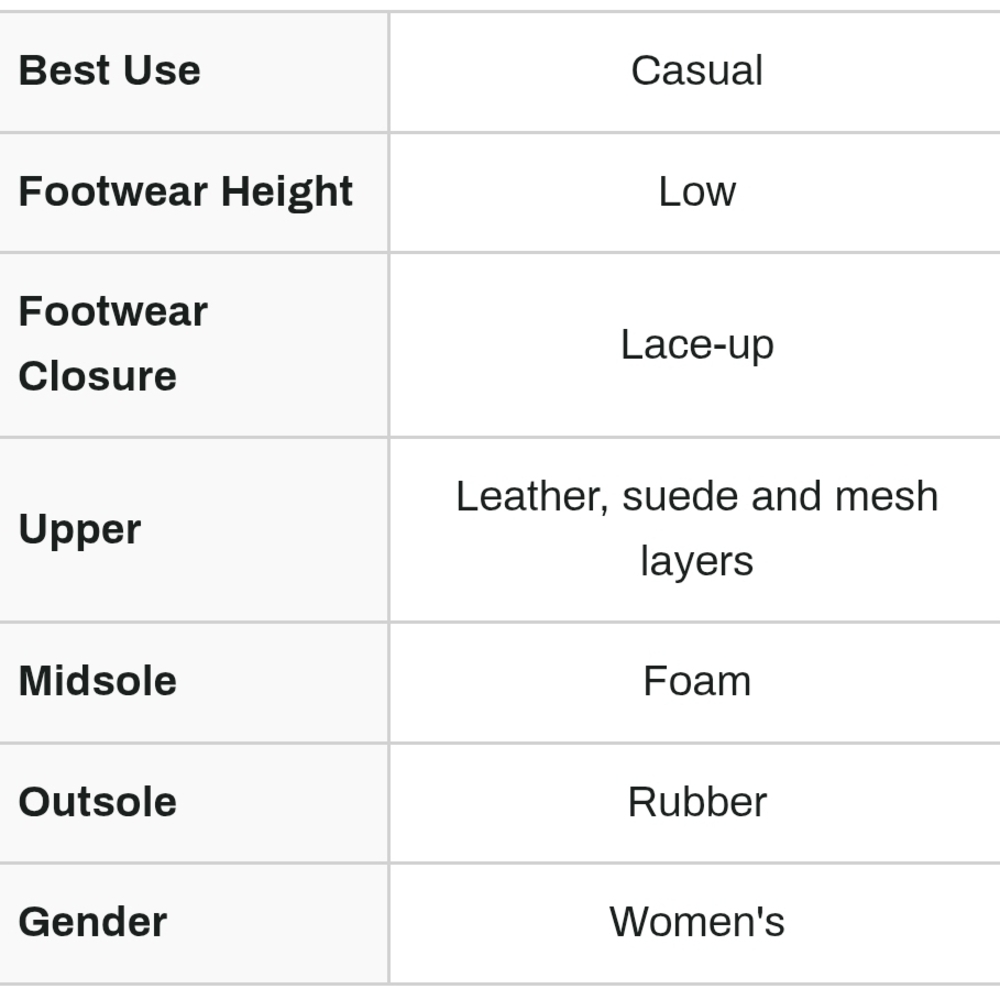Screen dimensions: 1000x1000
Task: Click the word mesh in Upper value
Action: (886, 497)
